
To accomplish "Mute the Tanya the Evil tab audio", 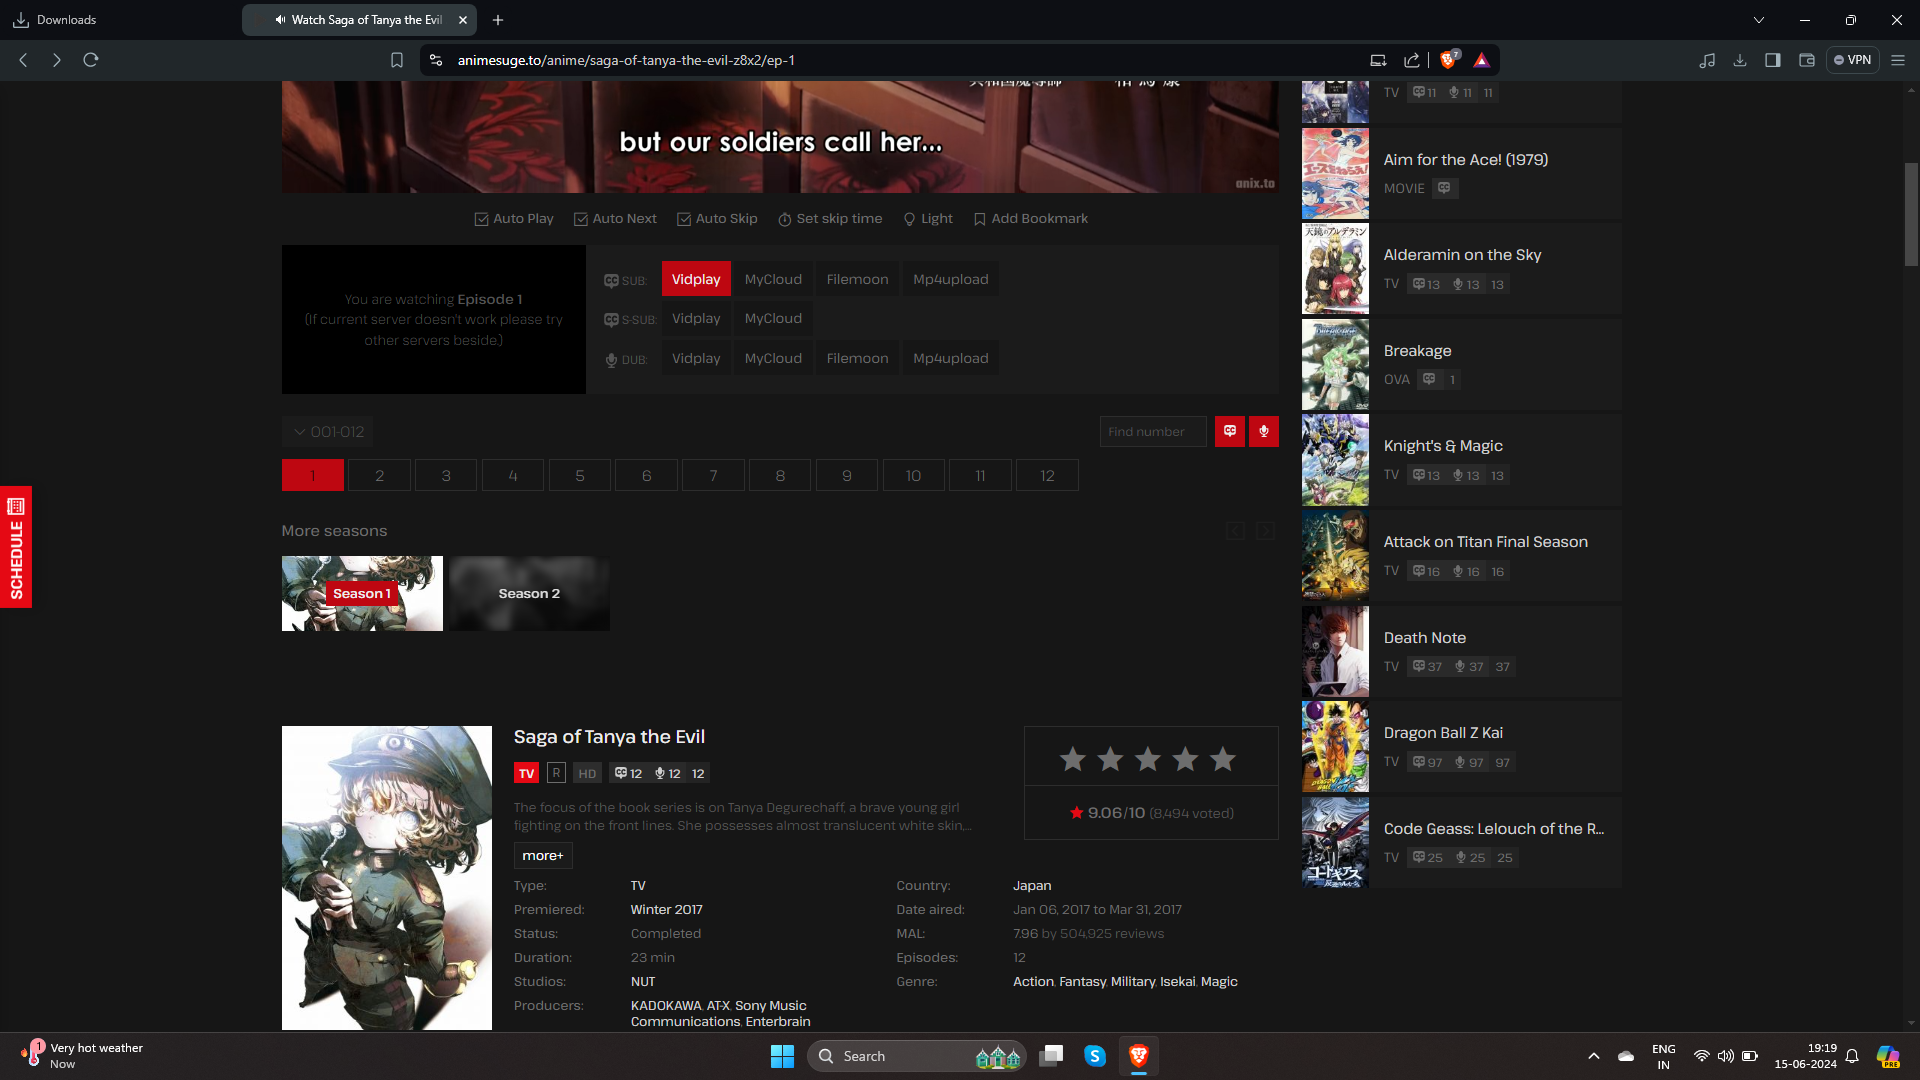I will point(280,20).
